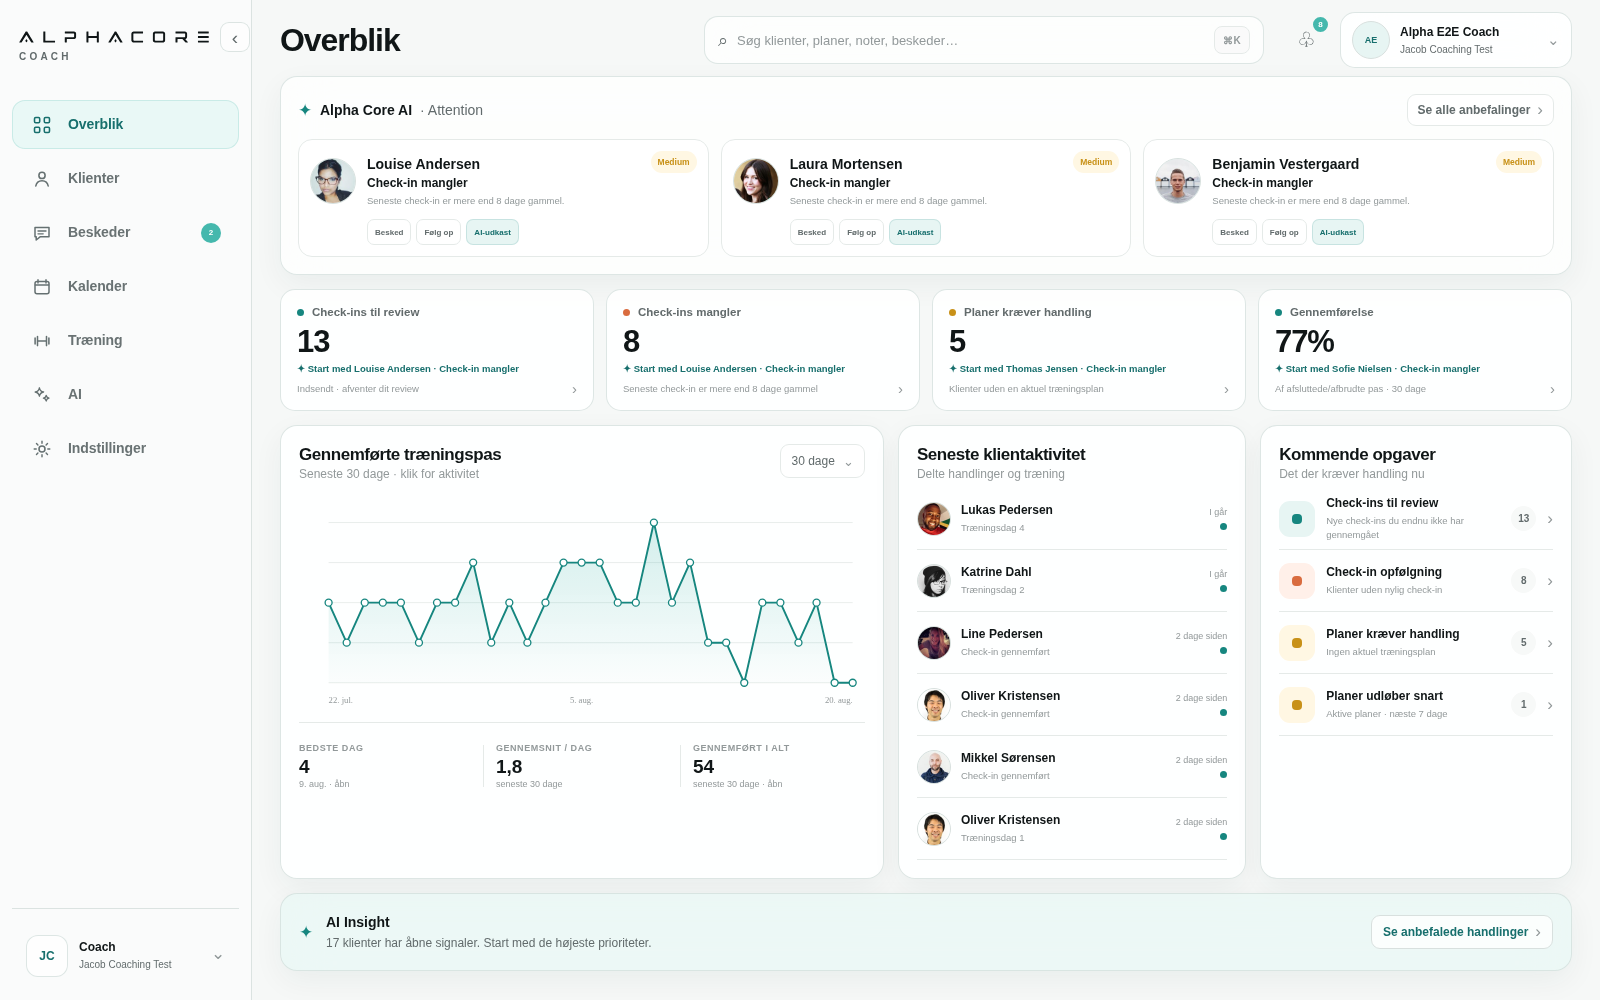Go to Overblik in the sidebar
This screenshot has width=1600, height=1000.
125,125
